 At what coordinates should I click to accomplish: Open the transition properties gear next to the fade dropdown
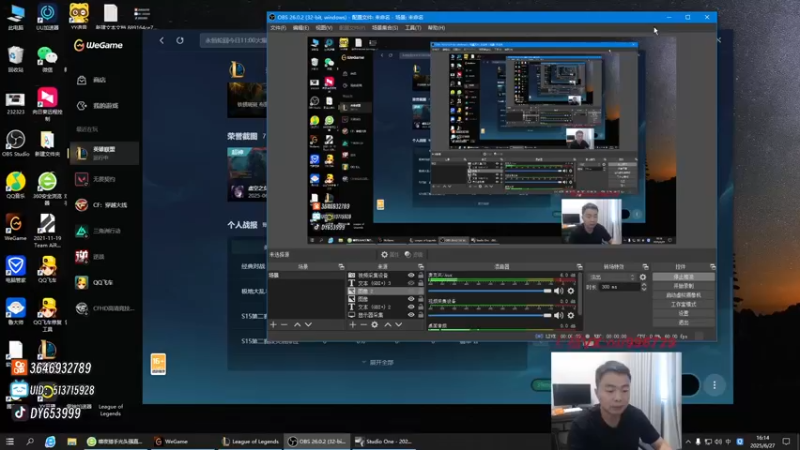(643, 277)
